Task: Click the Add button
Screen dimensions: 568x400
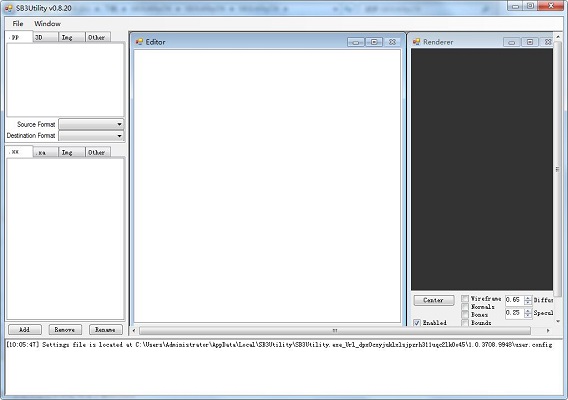Action: point(25,330)
